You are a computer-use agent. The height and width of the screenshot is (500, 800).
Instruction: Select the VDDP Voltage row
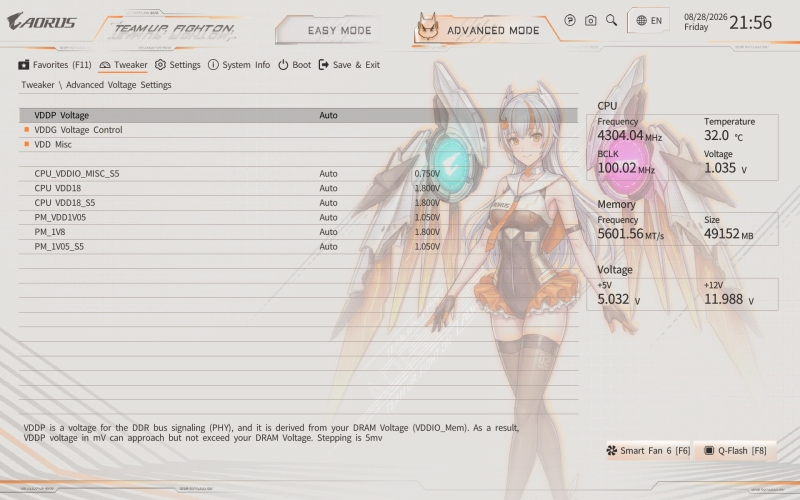point(298,115)
